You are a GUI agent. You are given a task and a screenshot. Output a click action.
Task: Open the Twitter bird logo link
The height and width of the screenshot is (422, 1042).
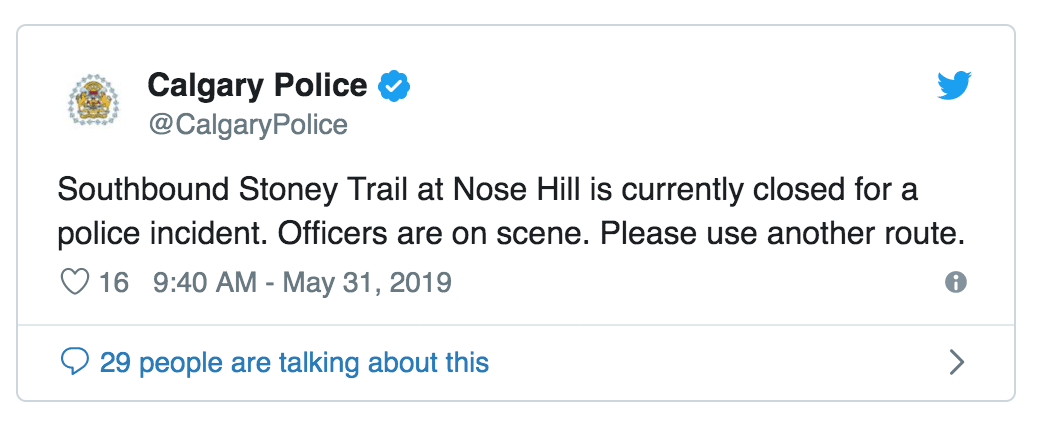coord(954,86)
